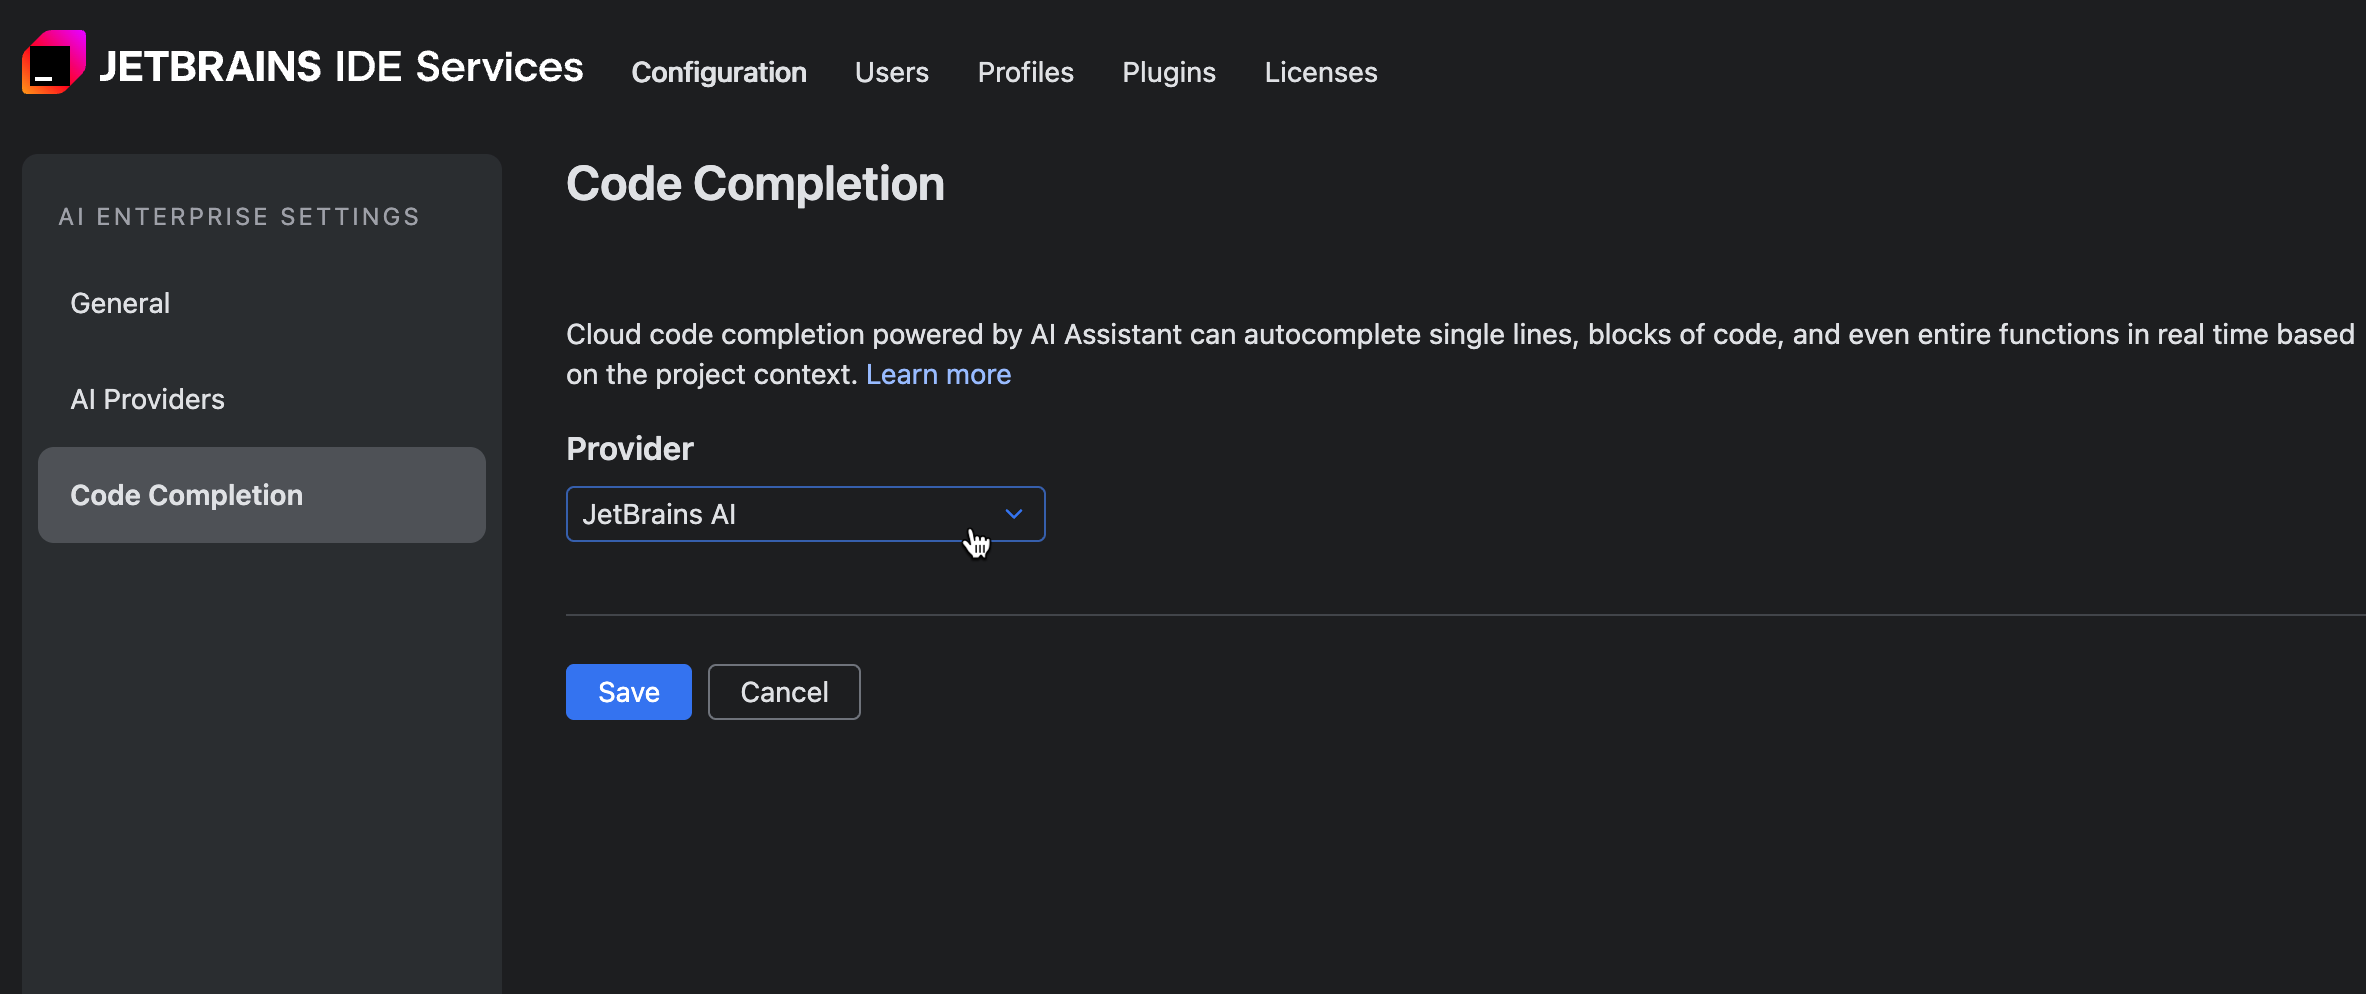Click the AI Enterprise Settings heading
Viewport: 2366px width, 994px height.
tap(239, 216)
